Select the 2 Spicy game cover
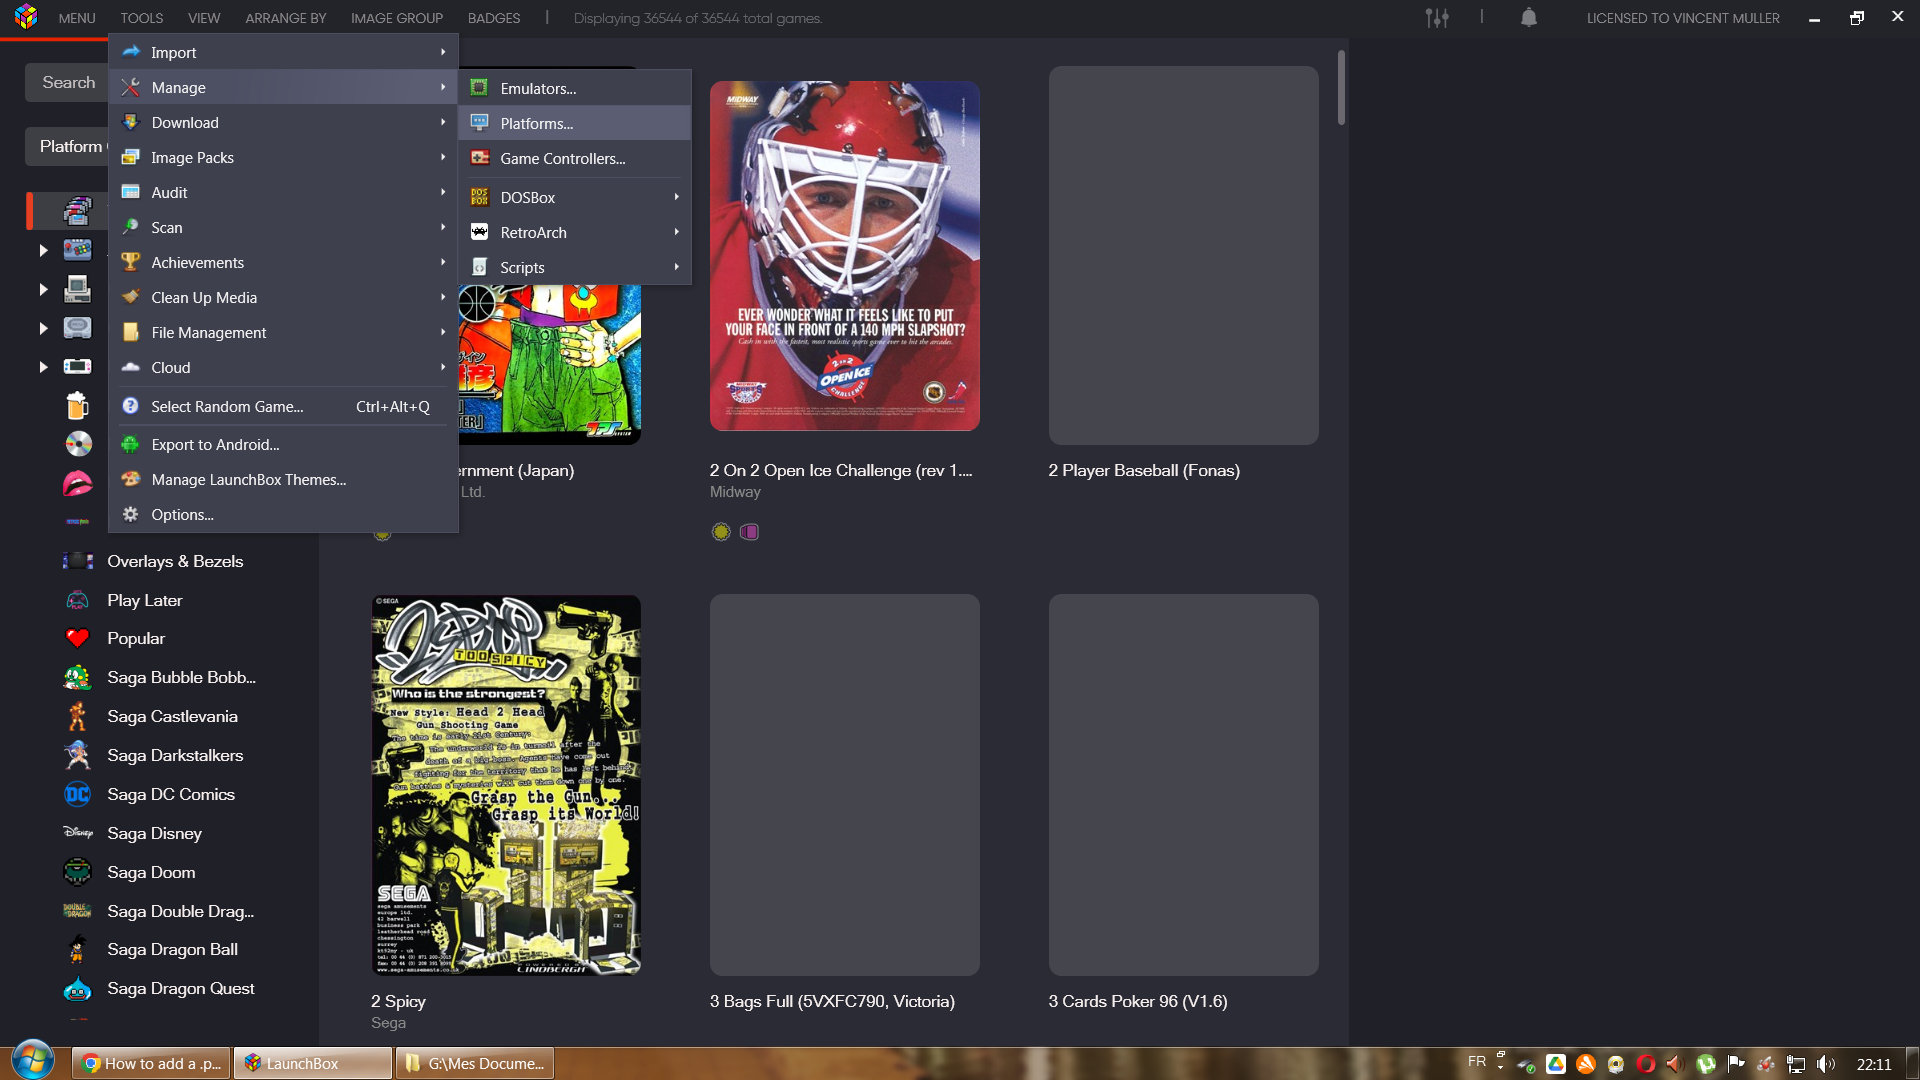Screen dimensions: 1920x1080 tap(506, 785)
